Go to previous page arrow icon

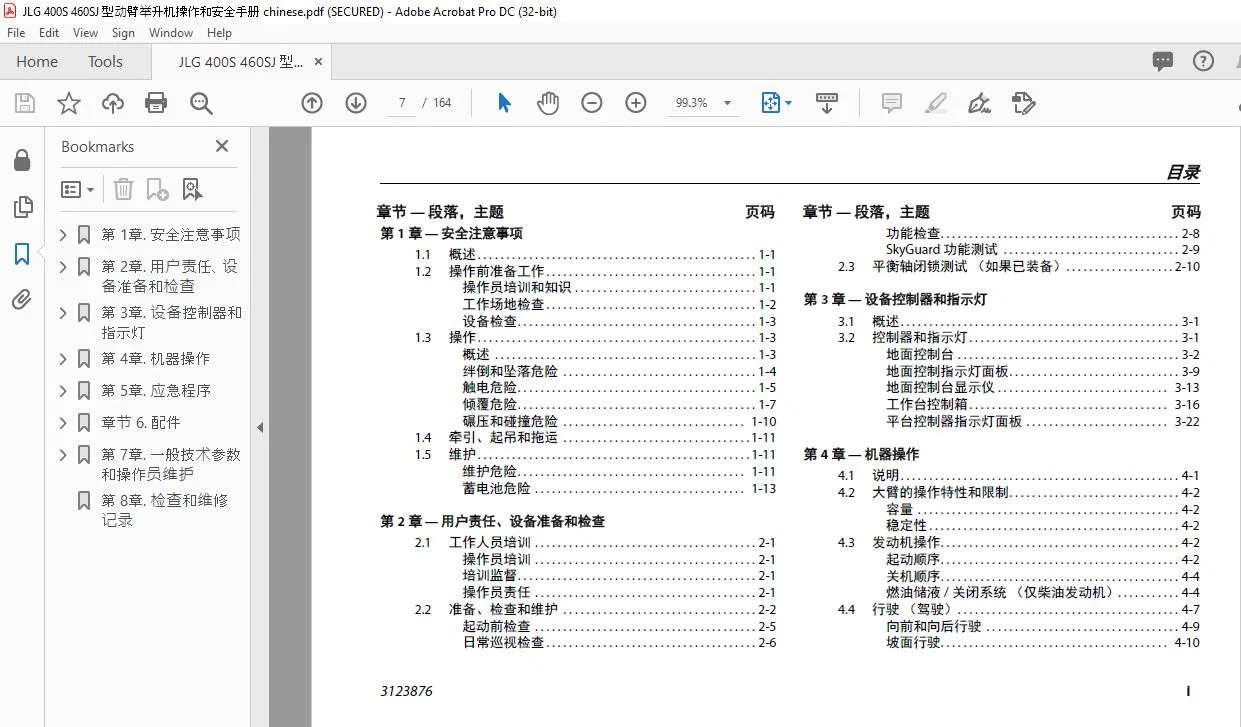point(312,103)
